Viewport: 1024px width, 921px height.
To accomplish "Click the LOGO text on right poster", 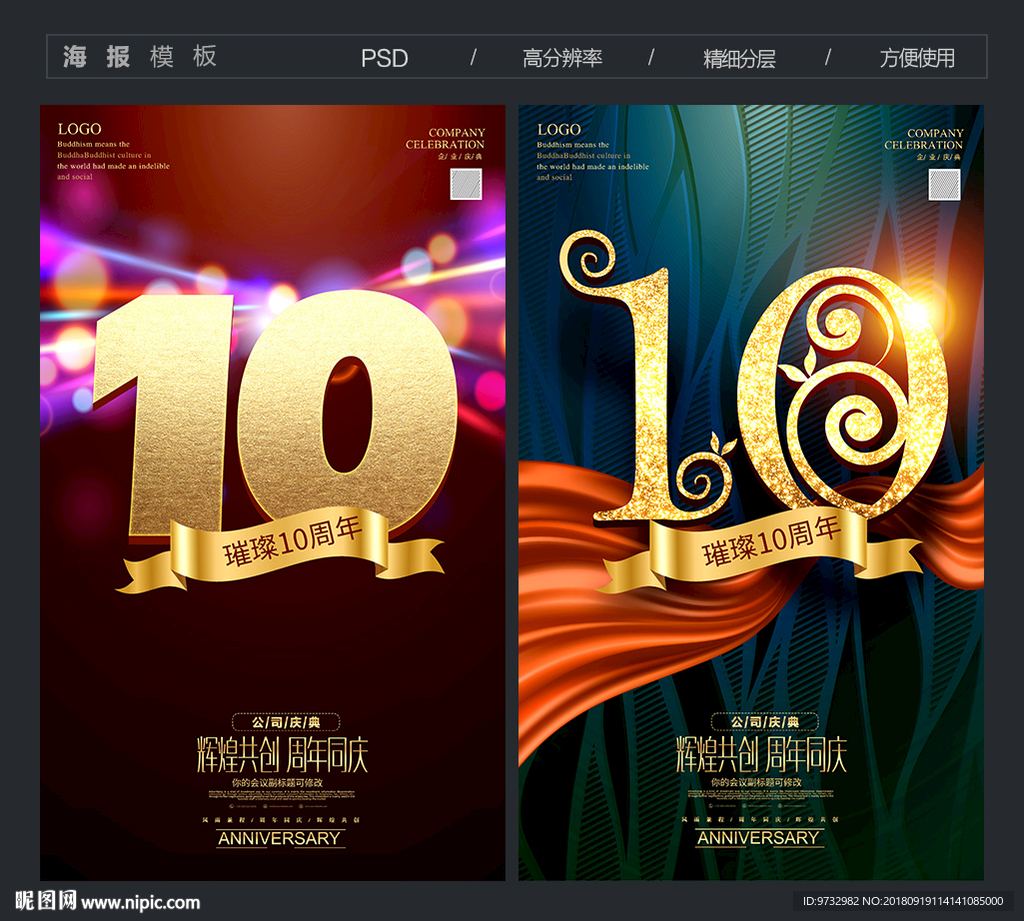I will (558, 129).
